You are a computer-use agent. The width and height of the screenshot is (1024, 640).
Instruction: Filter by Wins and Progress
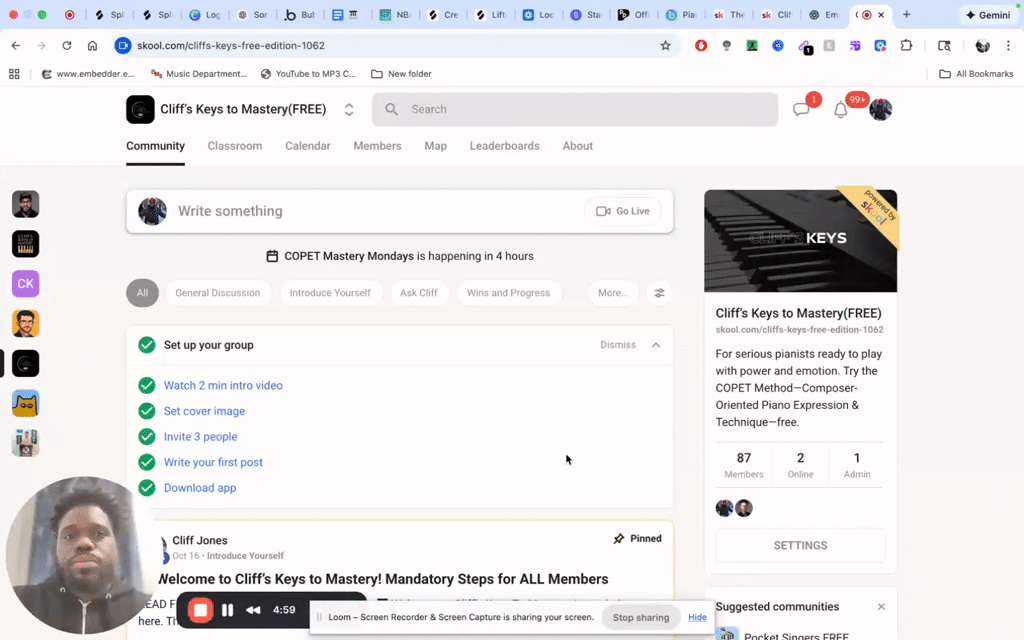point(508,293)
